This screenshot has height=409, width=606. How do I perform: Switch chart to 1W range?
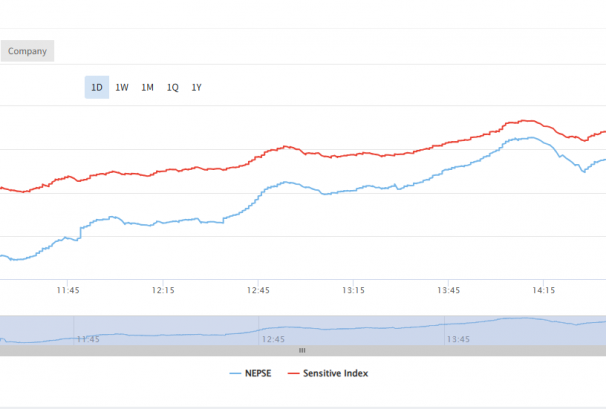click(x=122, y=87)
